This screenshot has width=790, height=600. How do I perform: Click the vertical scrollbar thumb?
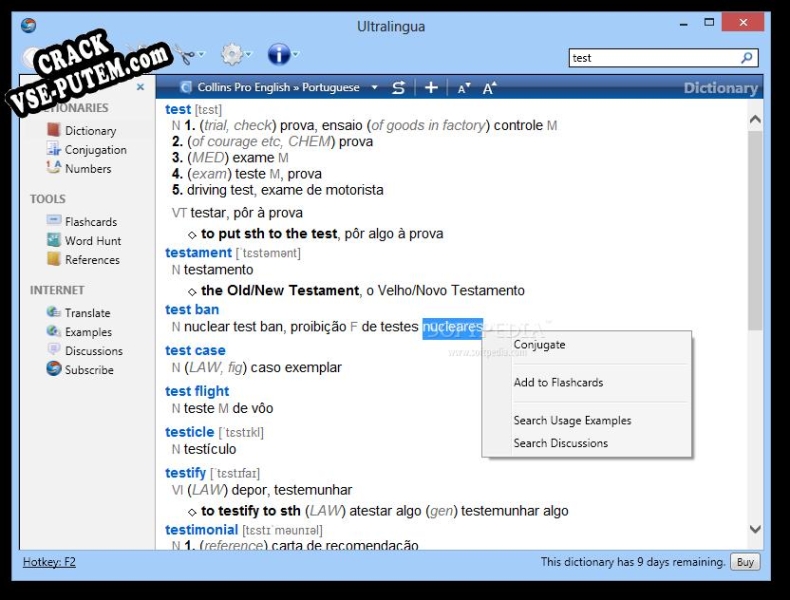click(x=755, y=231)
